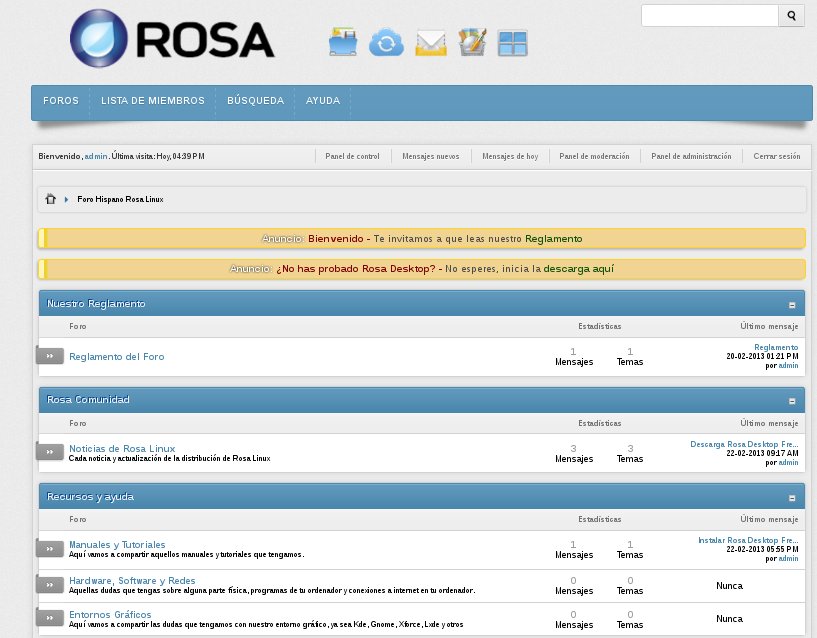Click status icon beside Noticias de Rosa Linux

(50, 451)
